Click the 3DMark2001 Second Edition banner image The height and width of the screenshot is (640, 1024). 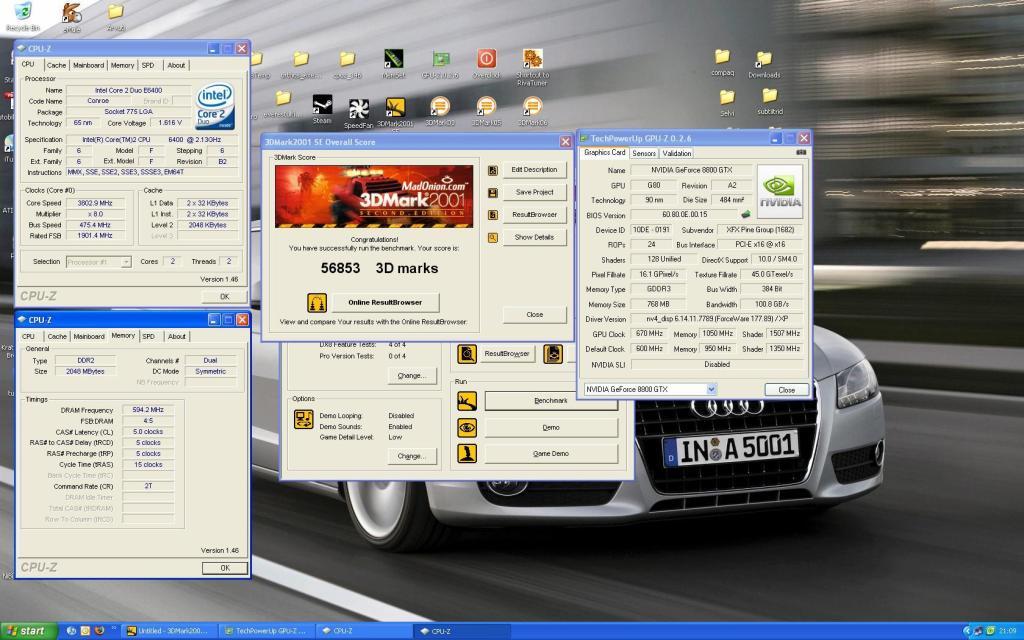pos(374,196)
